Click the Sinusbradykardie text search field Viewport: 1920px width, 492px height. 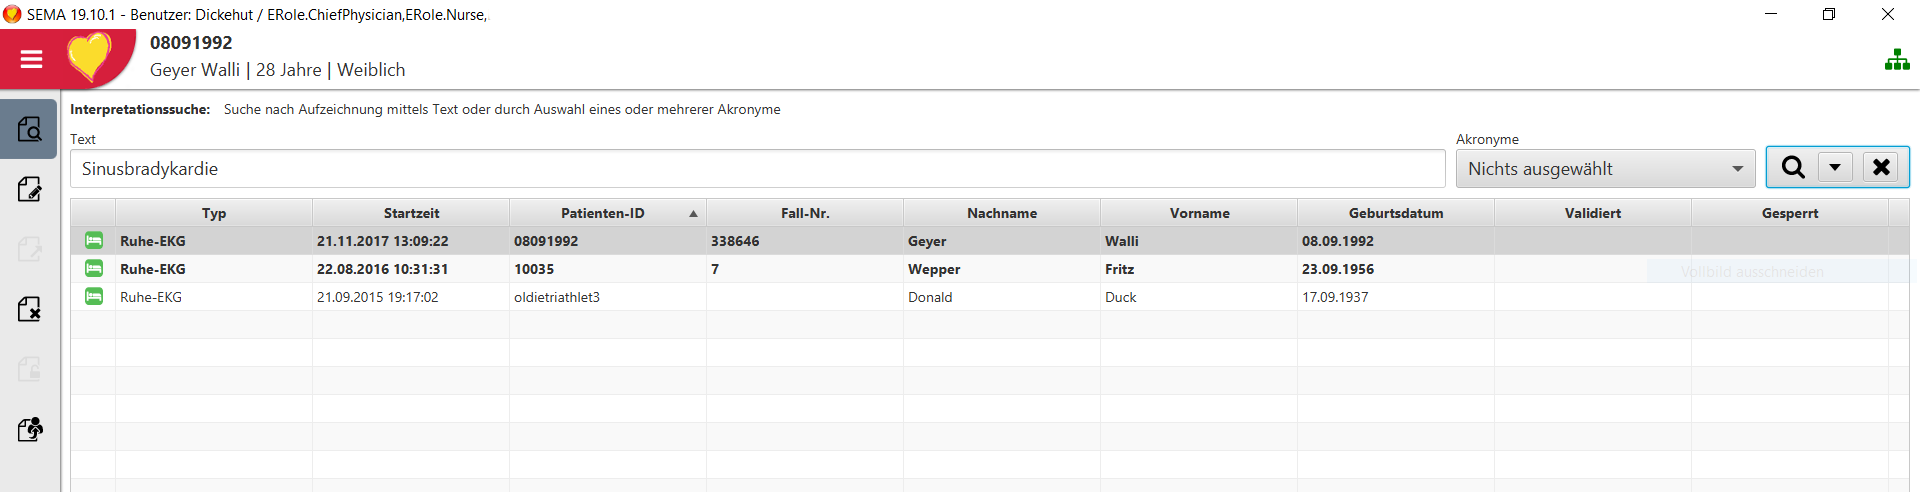(x=757, y=169)
